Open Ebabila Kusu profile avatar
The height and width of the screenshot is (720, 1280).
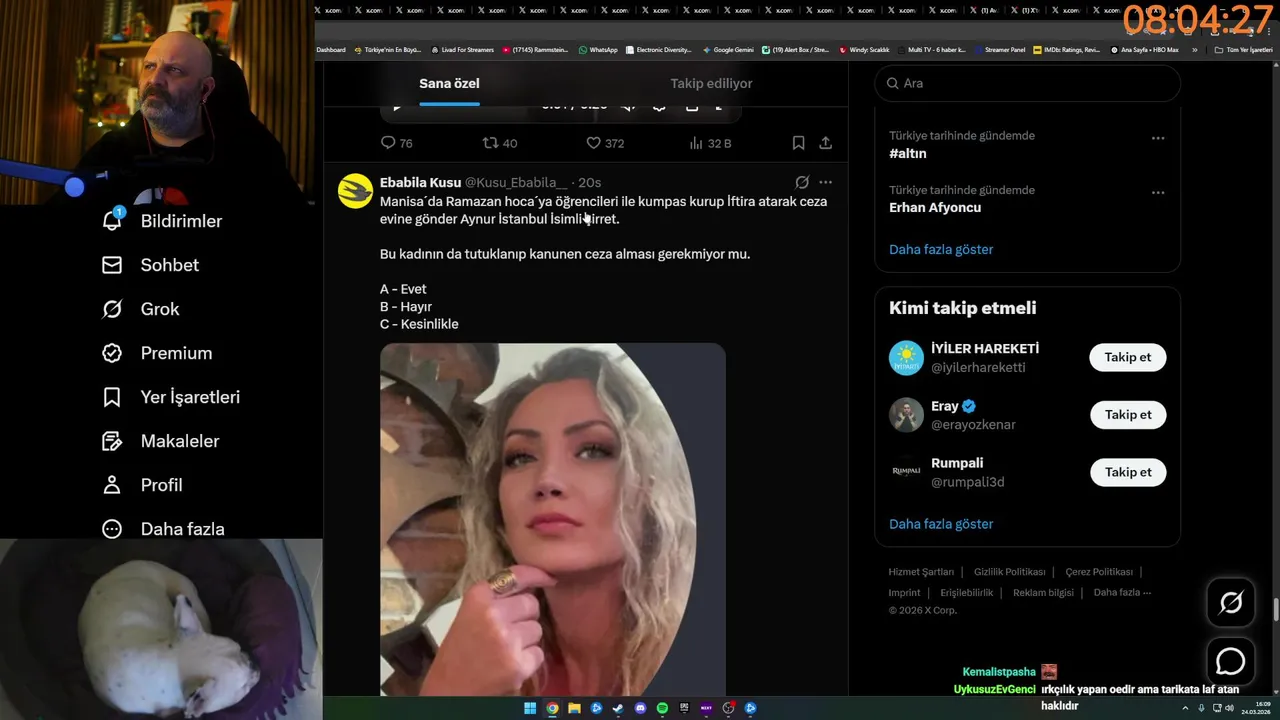pos(355,191)
